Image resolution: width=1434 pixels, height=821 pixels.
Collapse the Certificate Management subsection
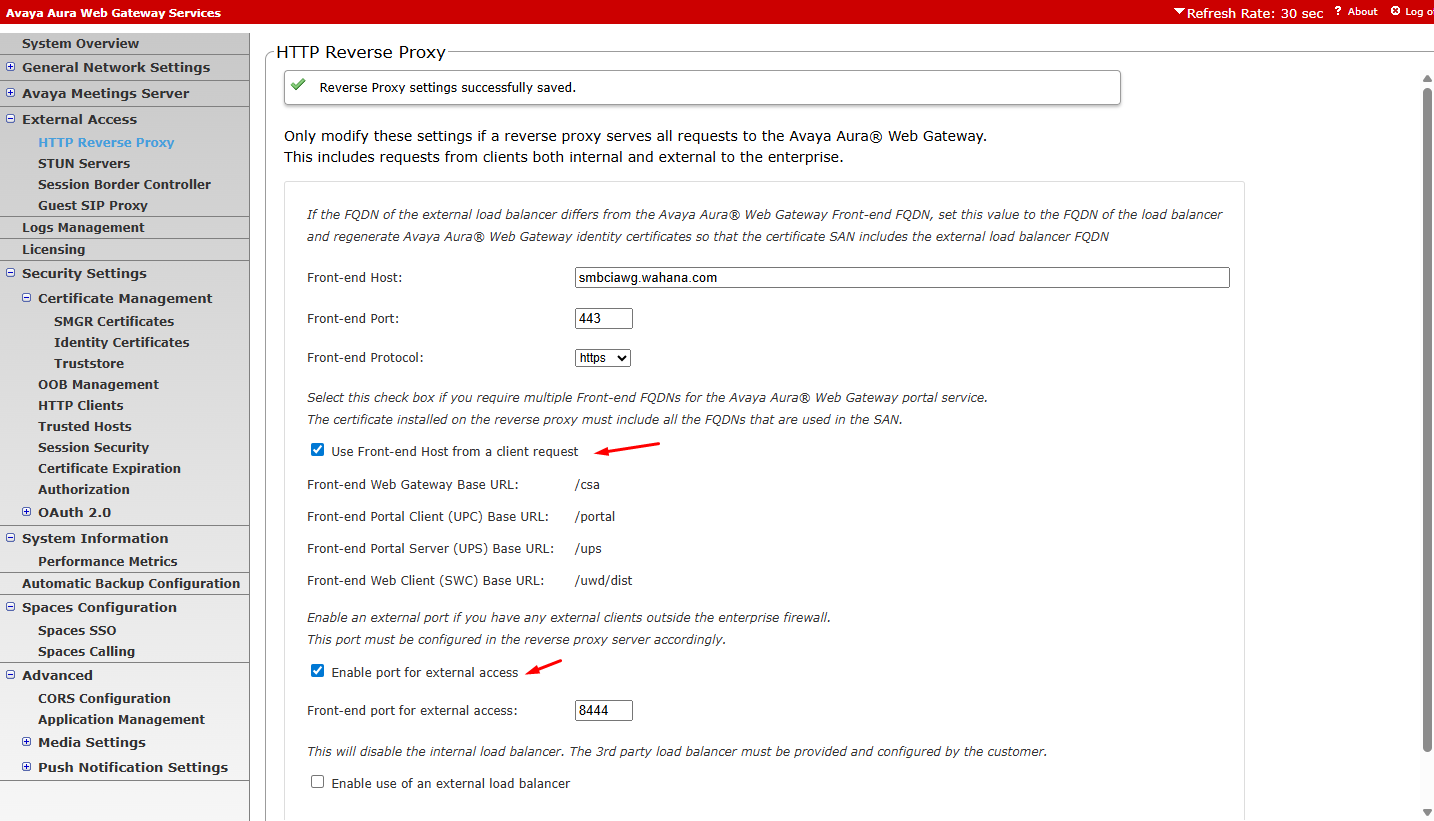(27, 298)
